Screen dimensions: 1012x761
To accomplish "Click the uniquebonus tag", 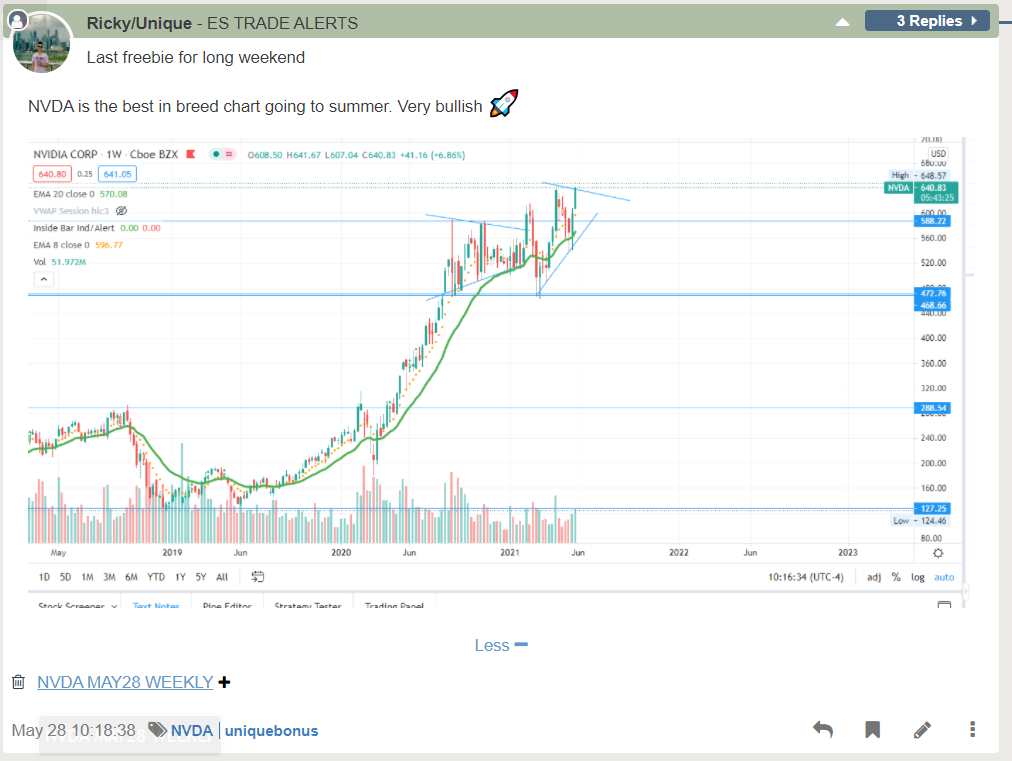I will point(271,730).
